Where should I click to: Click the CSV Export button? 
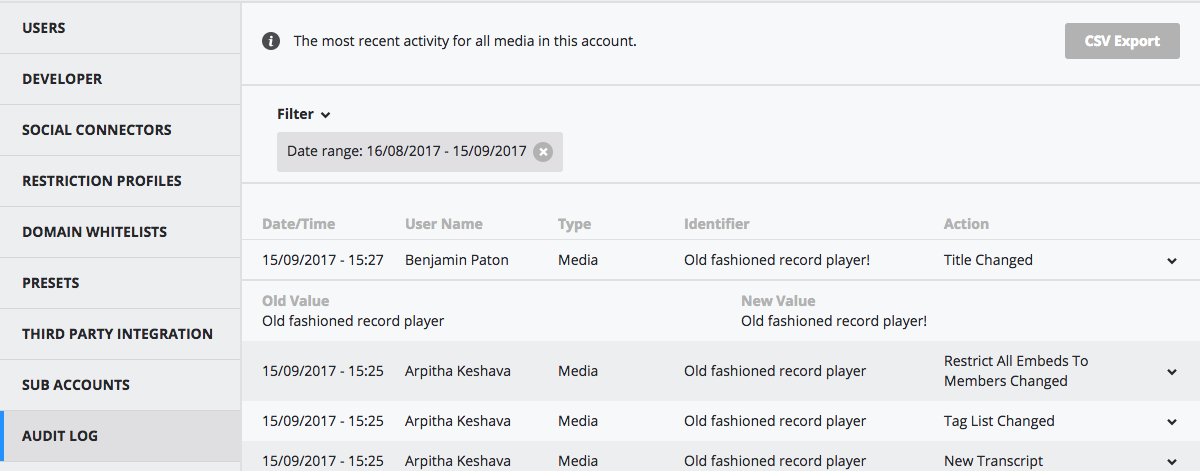1122,41
